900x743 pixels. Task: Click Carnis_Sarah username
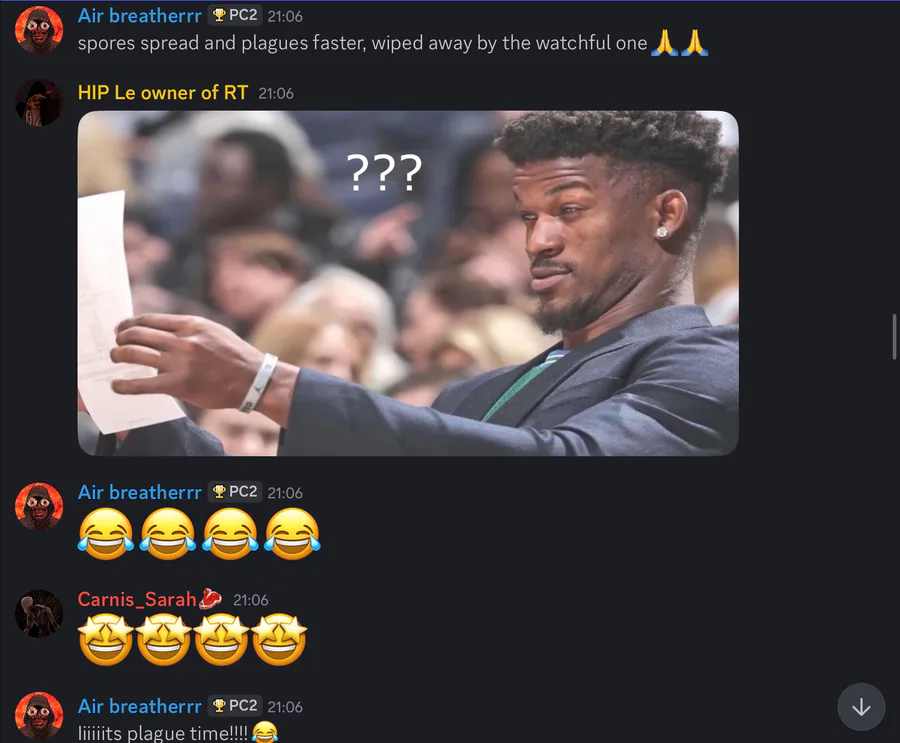click(x=137, y=599)
